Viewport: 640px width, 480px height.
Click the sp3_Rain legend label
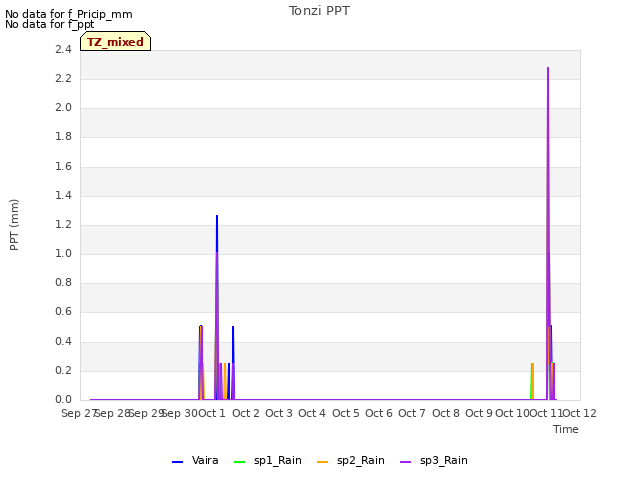(444, 461)
